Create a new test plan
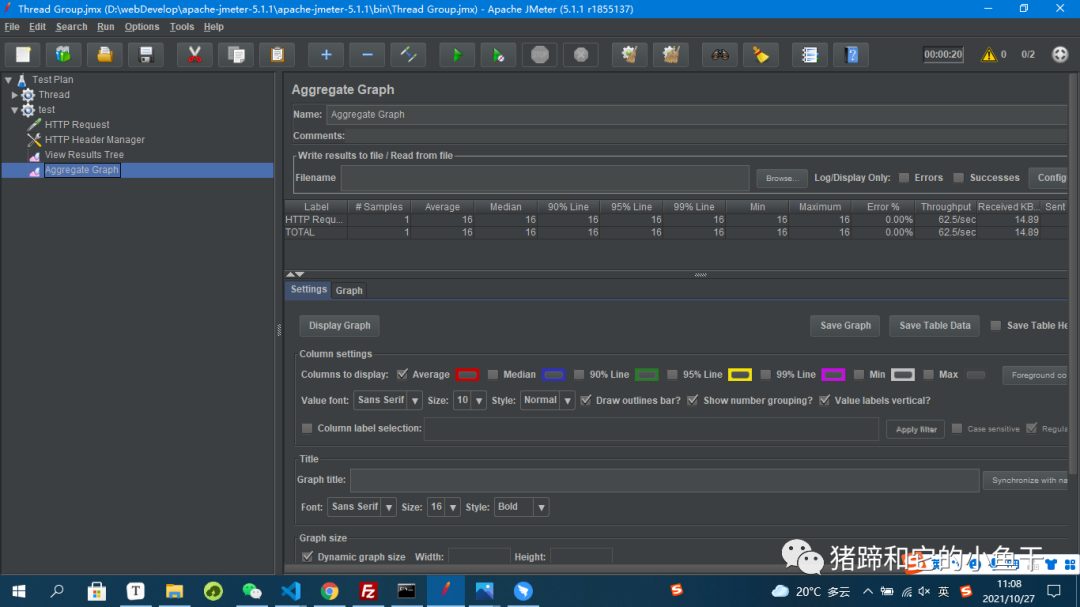The height and width of the screenshot is (607, 1080). pos(23,54)
